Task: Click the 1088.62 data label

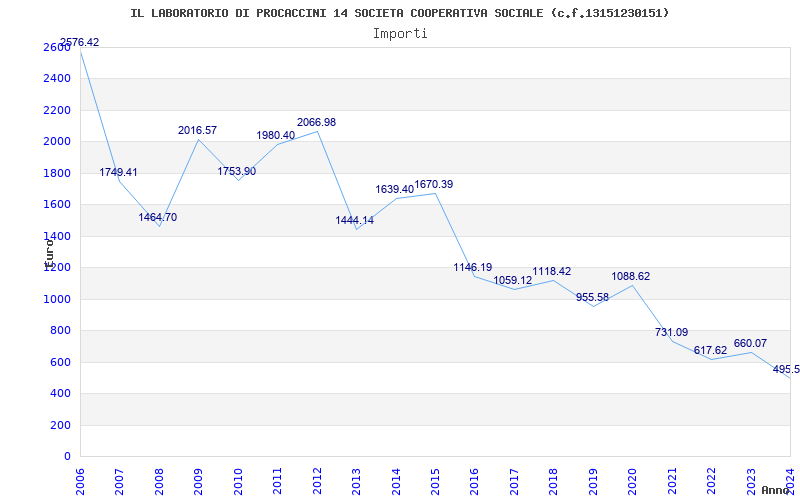Action: [x=631, y=276]
